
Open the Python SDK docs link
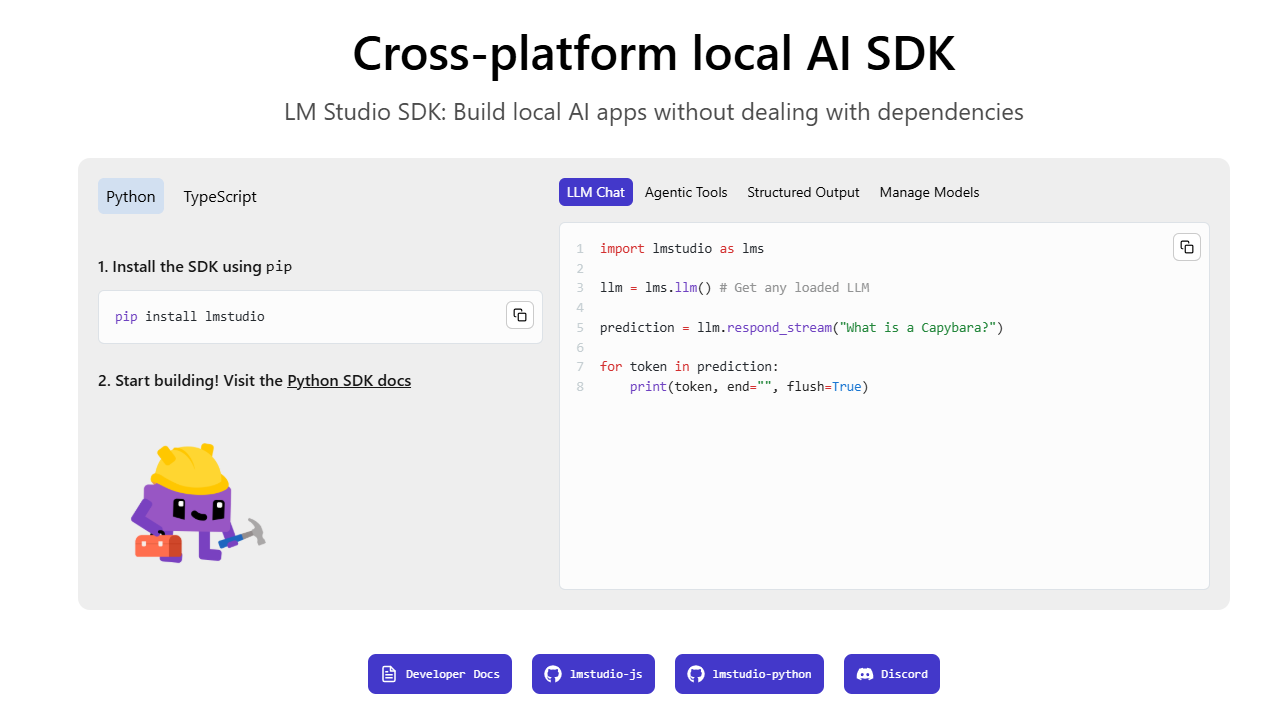(349, 380)
